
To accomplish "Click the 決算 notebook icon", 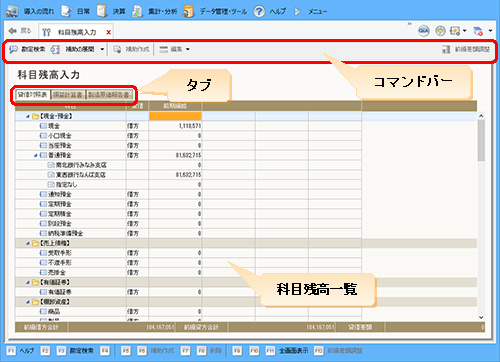I will (102, 11).
